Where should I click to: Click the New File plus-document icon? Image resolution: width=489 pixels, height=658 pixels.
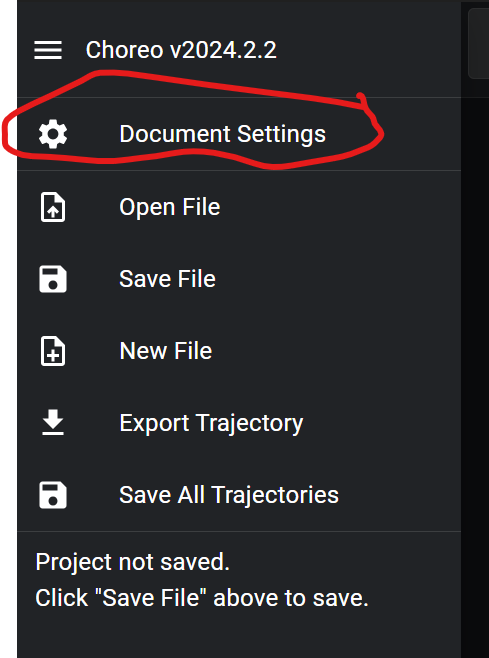pos(52,351)
